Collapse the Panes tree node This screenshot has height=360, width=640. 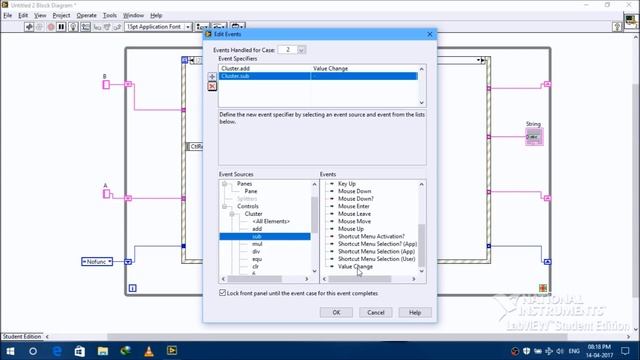pos(224,184)
